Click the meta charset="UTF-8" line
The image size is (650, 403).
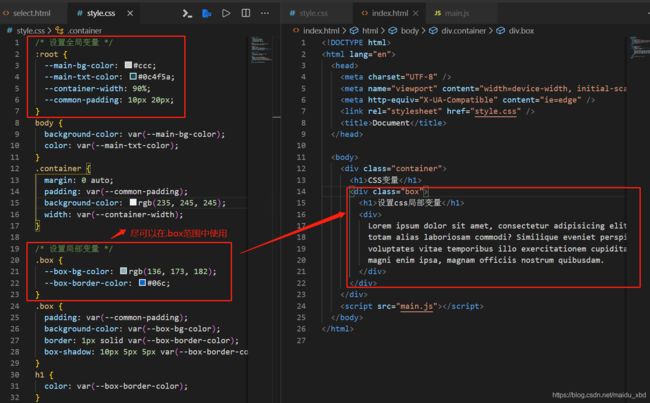396,77
